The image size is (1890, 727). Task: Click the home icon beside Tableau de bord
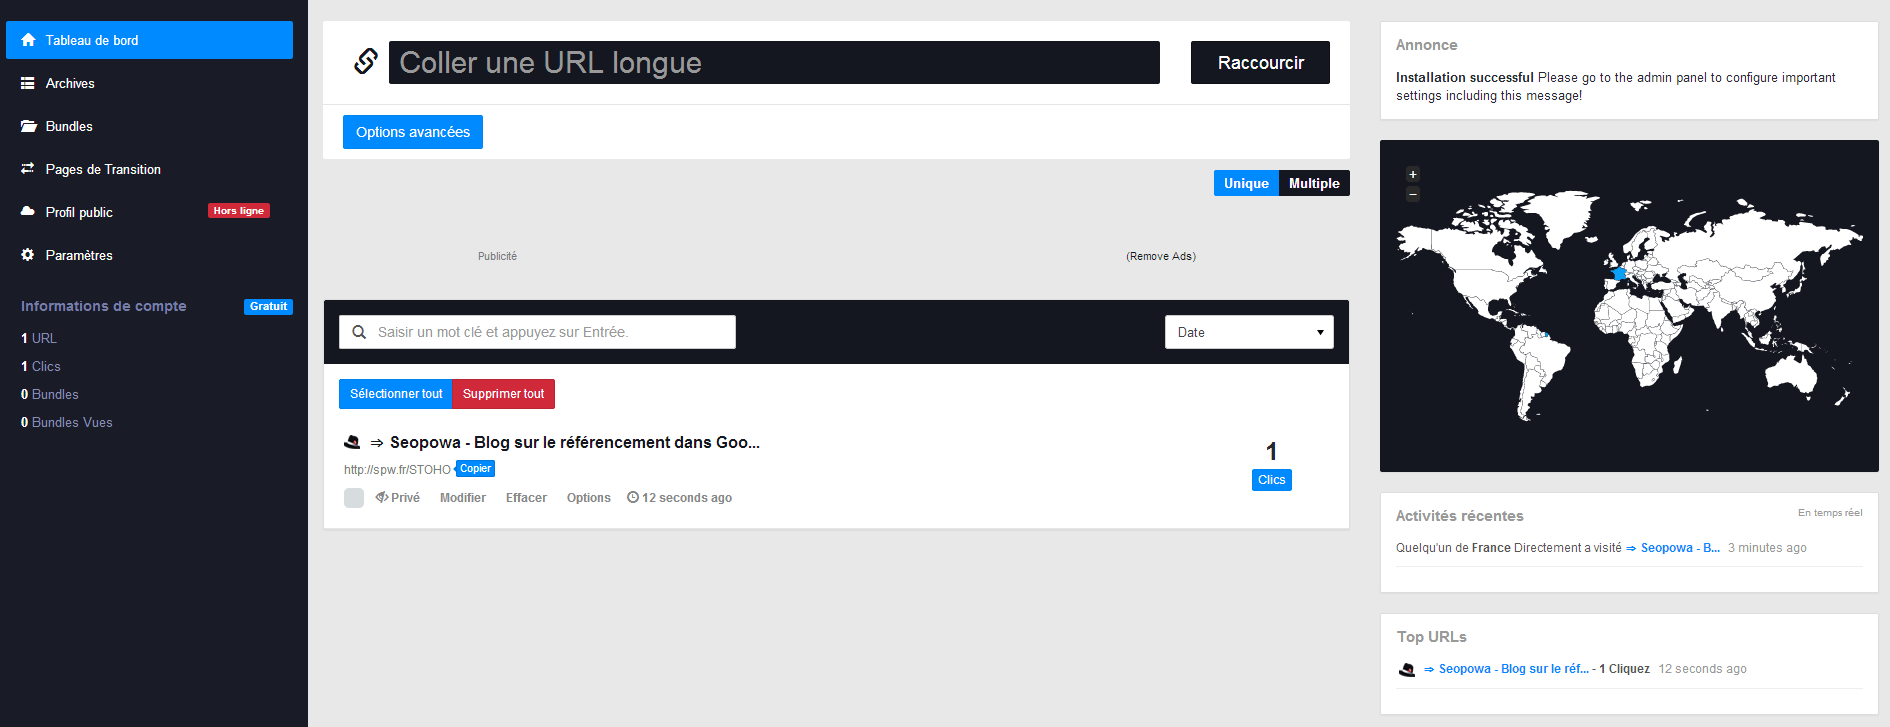(x=28, y=40)
